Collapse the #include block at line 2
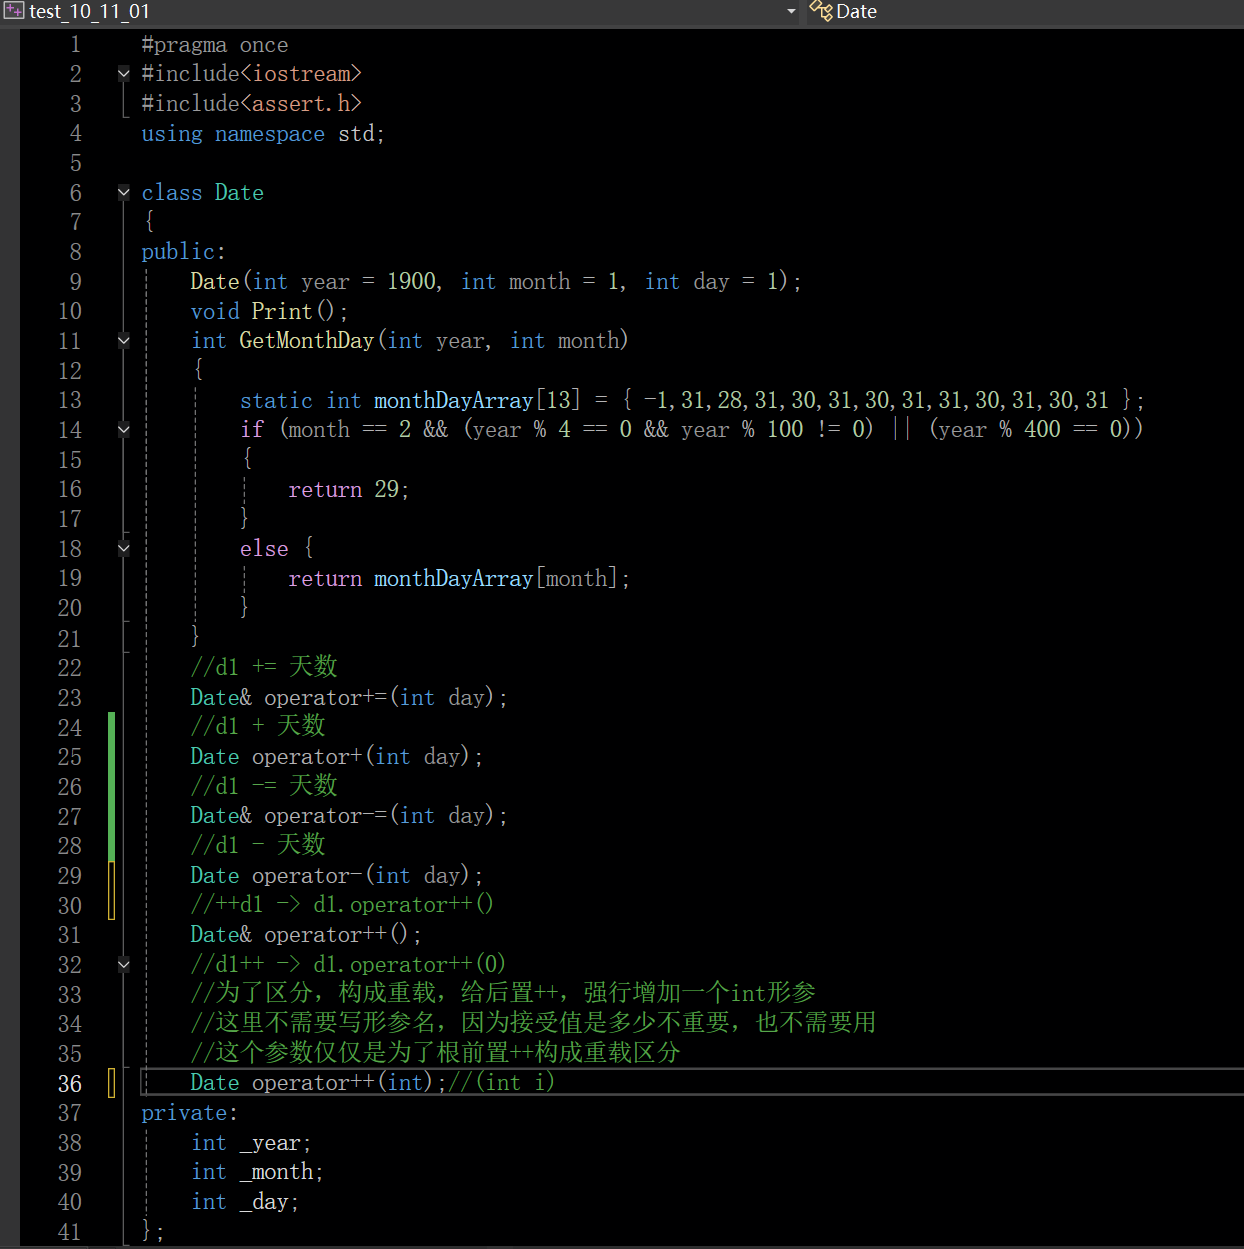The width and height of the screenshot is (1244, 1249). [124, 73]
